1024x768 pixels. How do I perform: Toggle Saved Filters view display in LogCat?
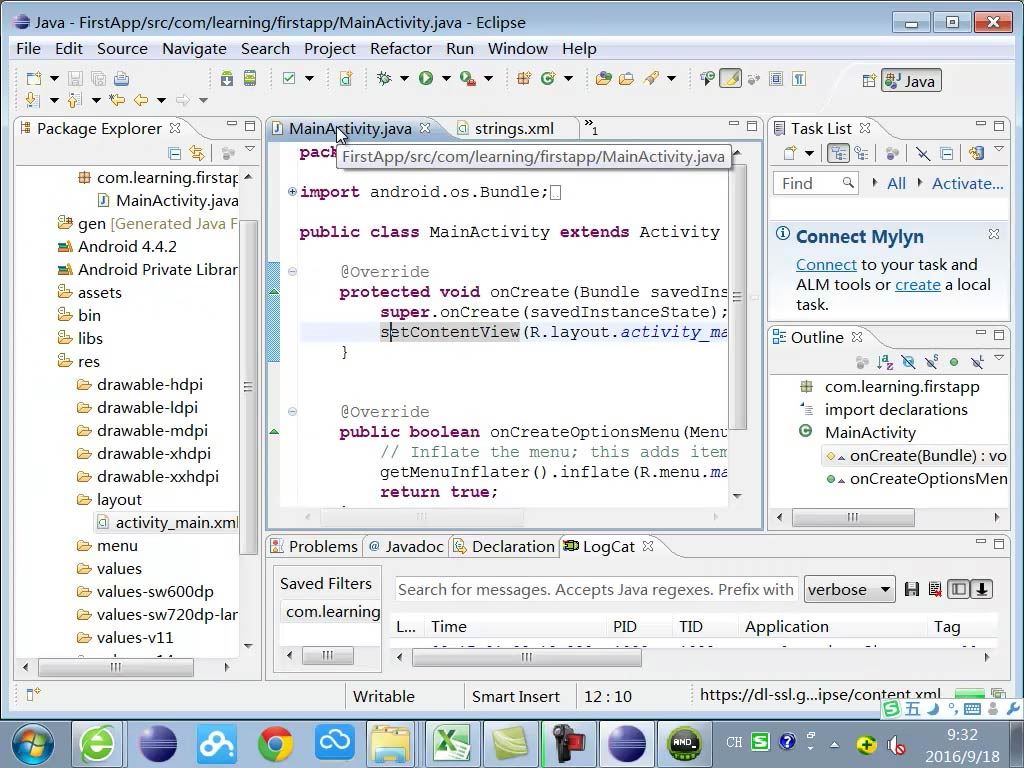tap(958, 589)
